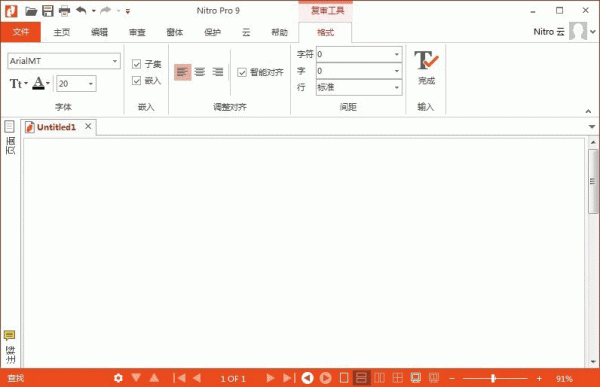Image resolution: width=600 pixels, height=387 pixels.
Task: Go to the next page
Action: (x=271, y=378)
